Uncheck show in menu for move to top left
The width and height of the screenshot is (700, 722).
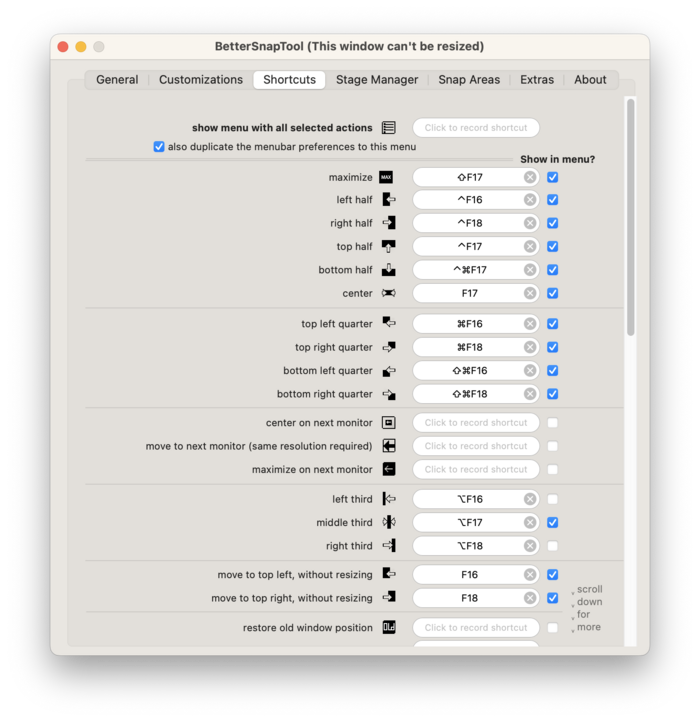[x=553, y=575]
